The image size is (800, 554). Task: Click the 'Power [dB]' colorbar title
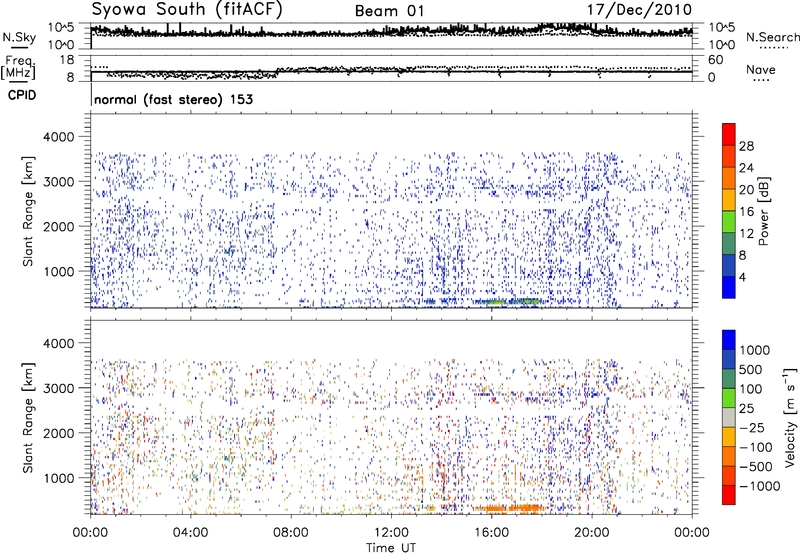coord(764,211)
